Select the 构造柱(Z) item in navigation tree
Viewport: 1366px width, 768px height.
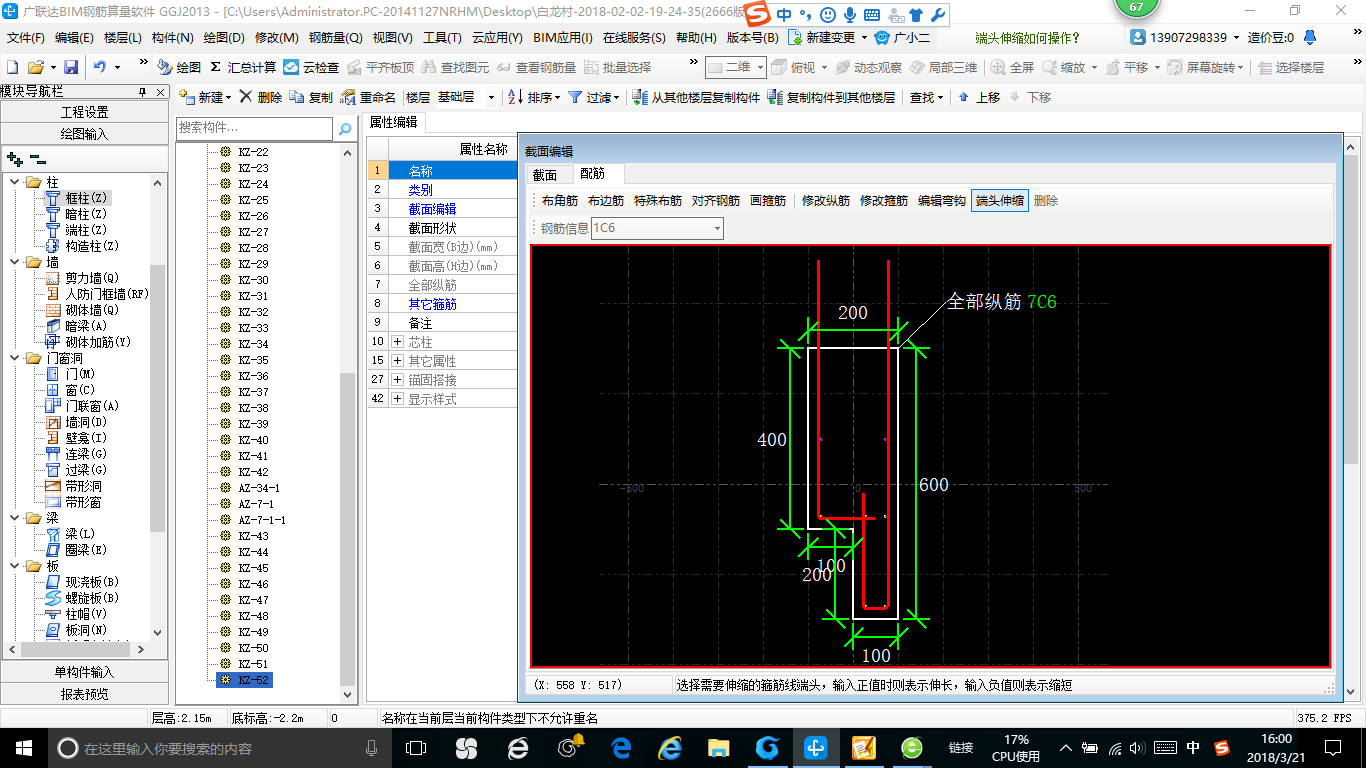point(83,246)
